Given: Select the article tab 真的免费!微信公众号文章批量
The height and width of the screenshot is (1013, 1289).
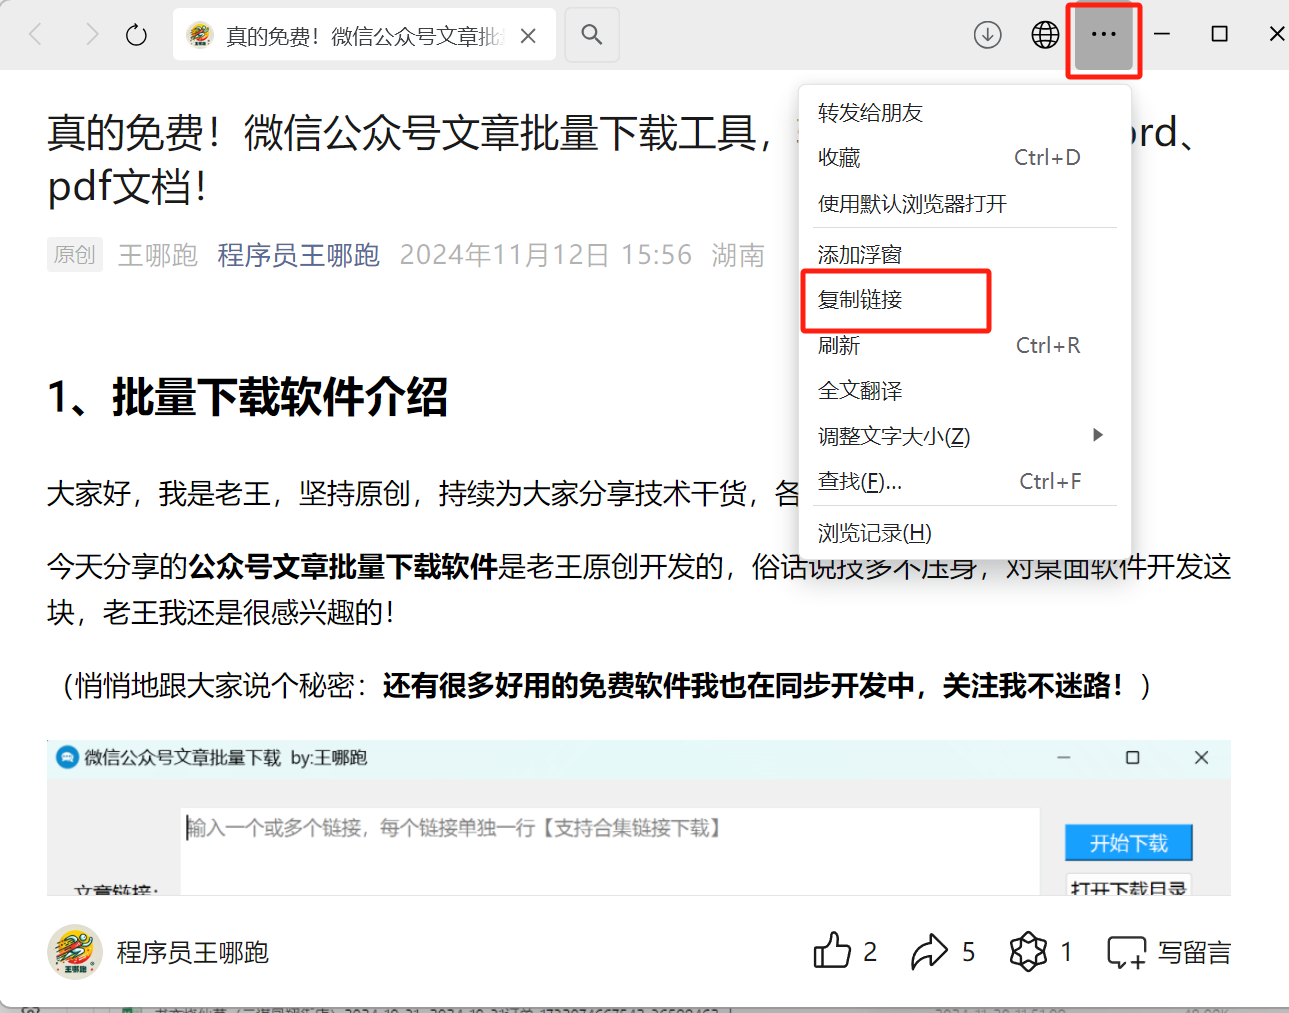Looking at the screenshot, I should [x=364, y=35].
